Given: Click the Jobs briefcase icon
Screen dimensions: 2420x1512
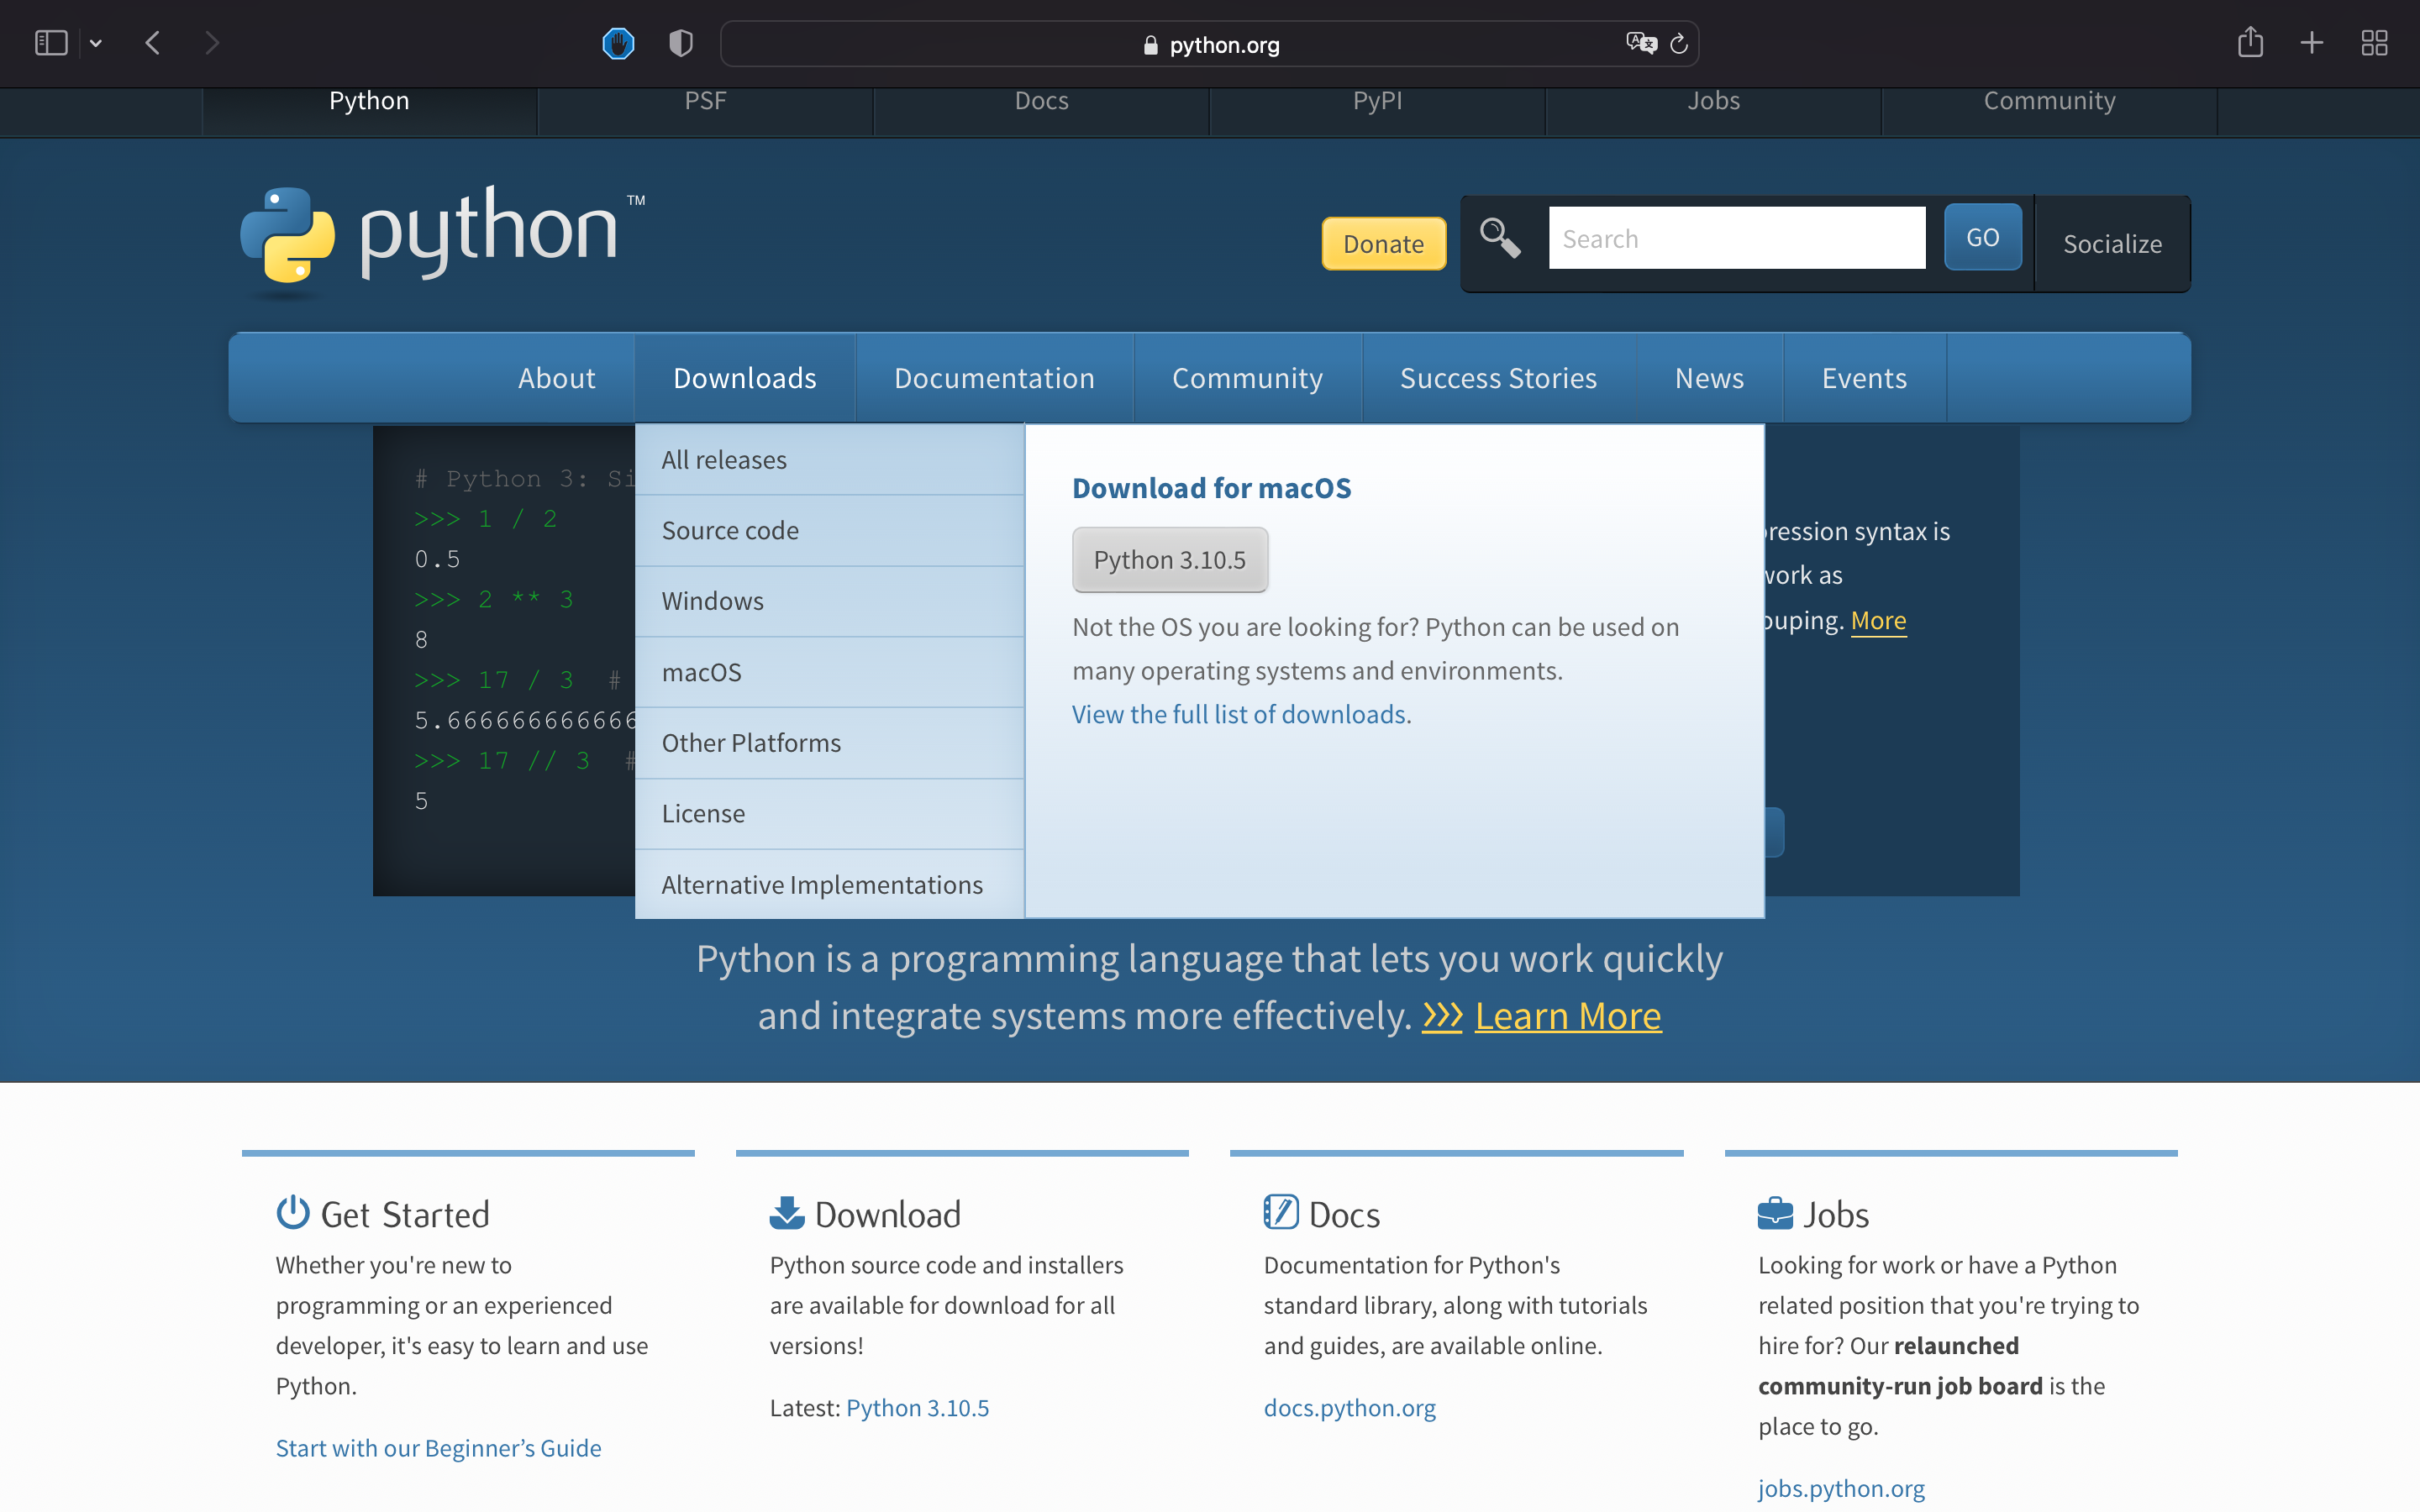Looking at the screenshot, I should pyautogui.click(x=1774, y=1211).
